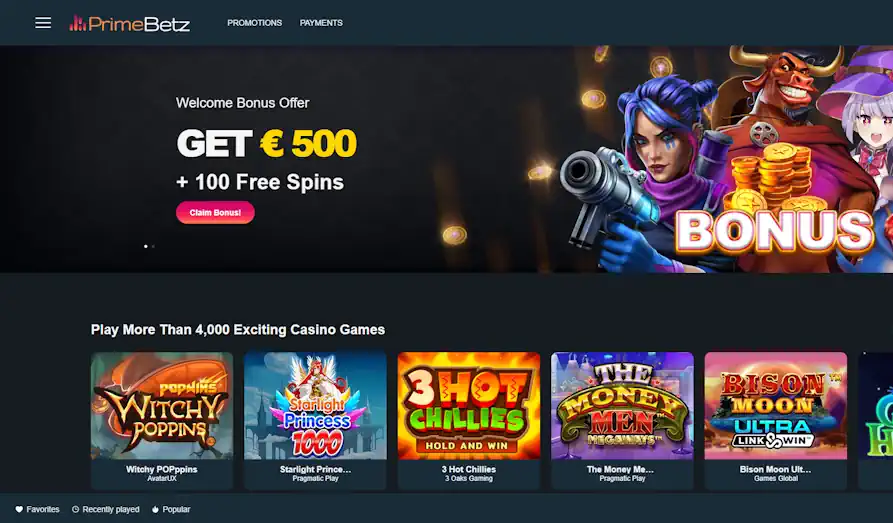
Task: Click the Recently played clock icon
Action: coord(75,509)
